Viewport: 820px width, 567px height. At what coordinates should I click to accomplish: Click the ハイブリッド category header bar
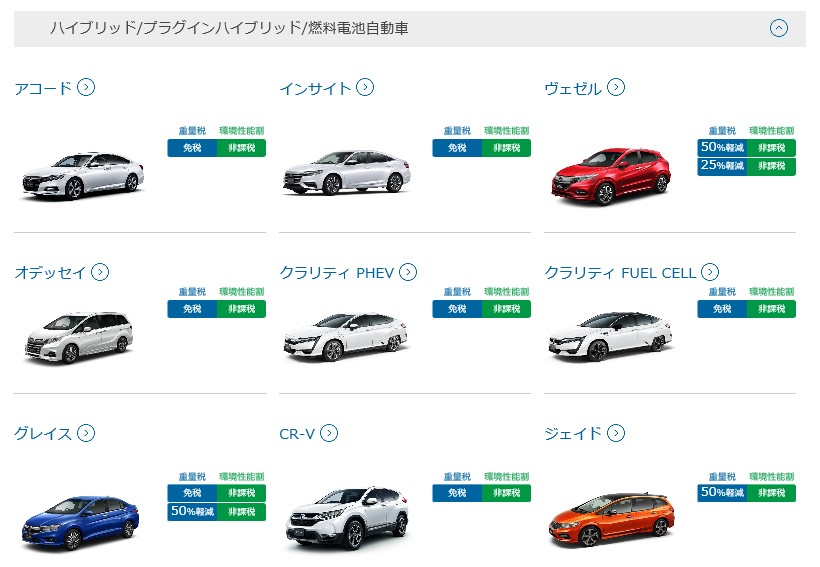pyautogui.click(x=409, y=29)
